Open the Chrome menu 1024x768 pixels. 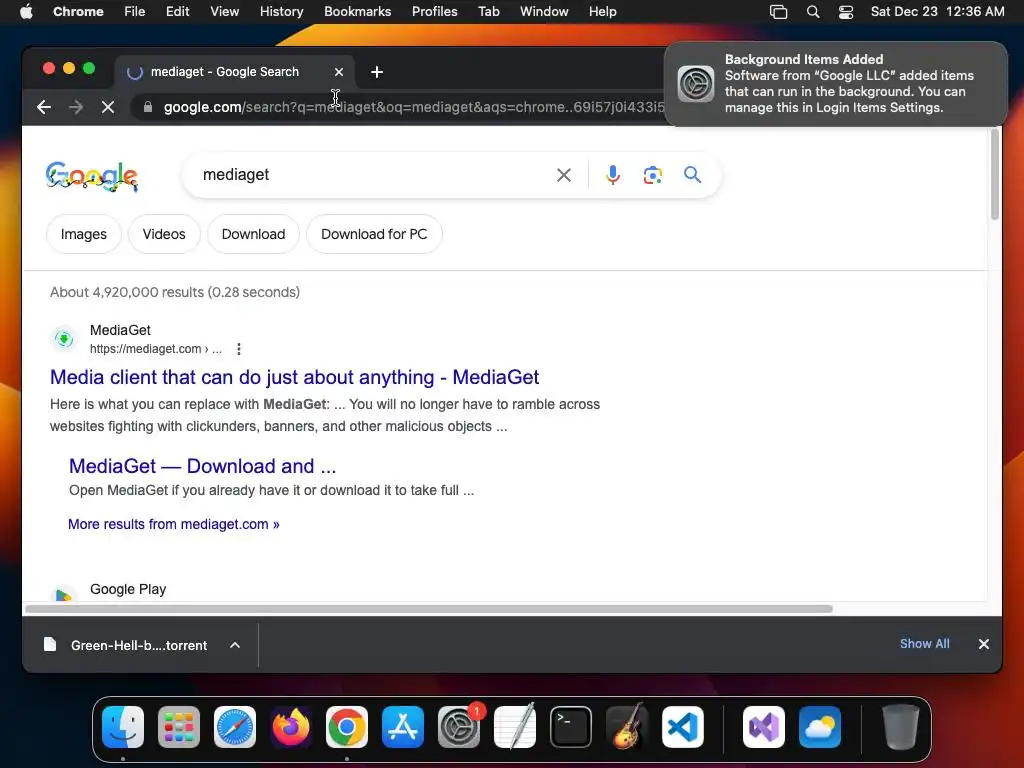tap(78, 12)
